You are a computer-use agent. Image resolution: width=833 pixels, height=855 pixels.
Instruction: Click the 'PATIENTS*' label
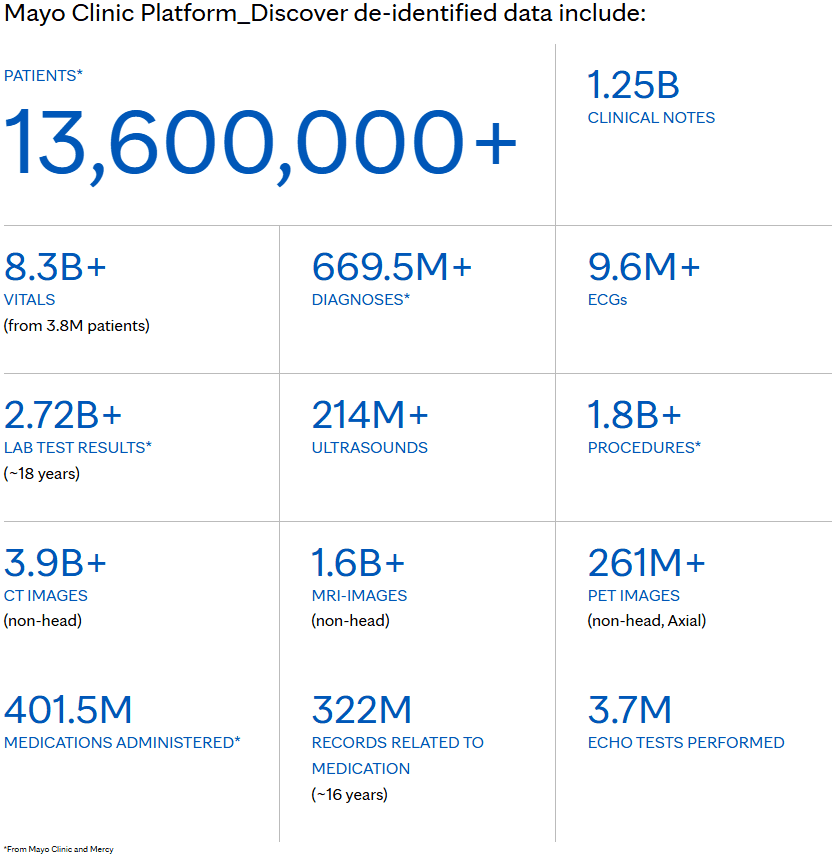[43, 76]
